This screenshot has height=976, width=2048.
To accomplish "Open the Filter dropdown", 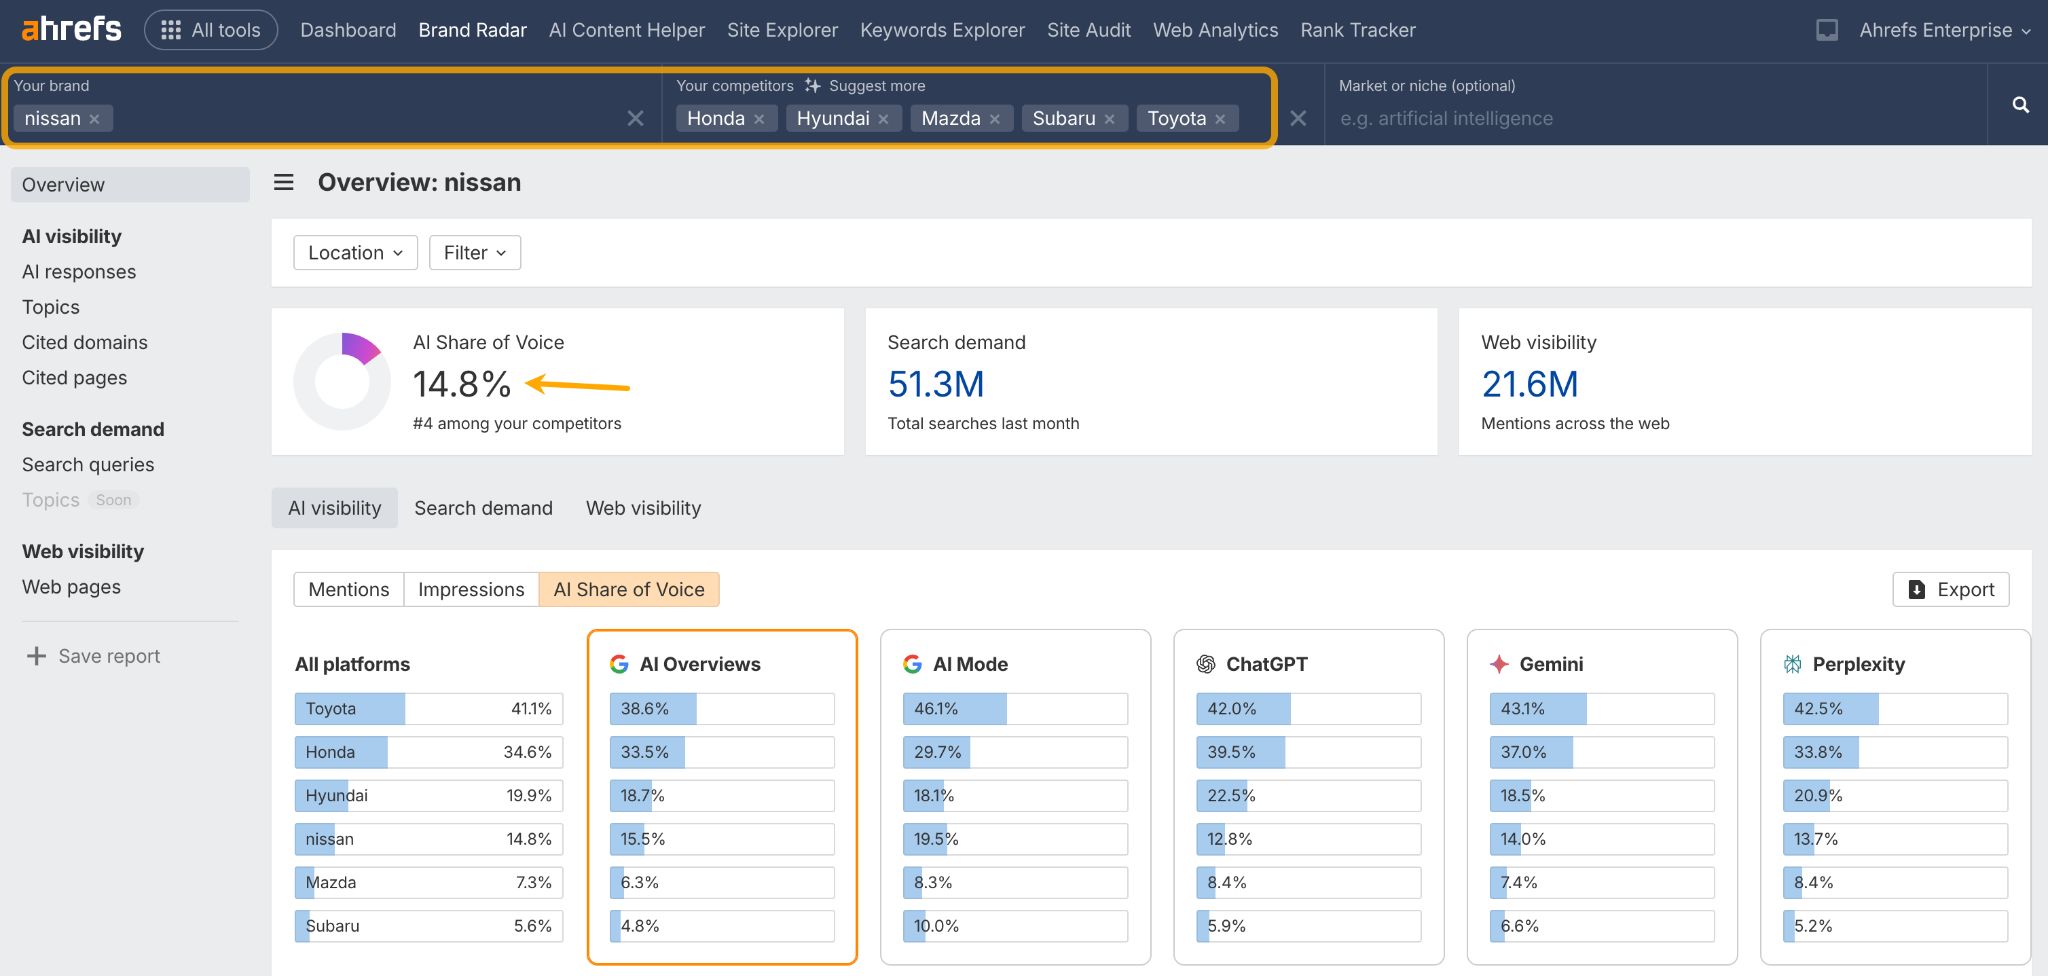I will 473,252.
